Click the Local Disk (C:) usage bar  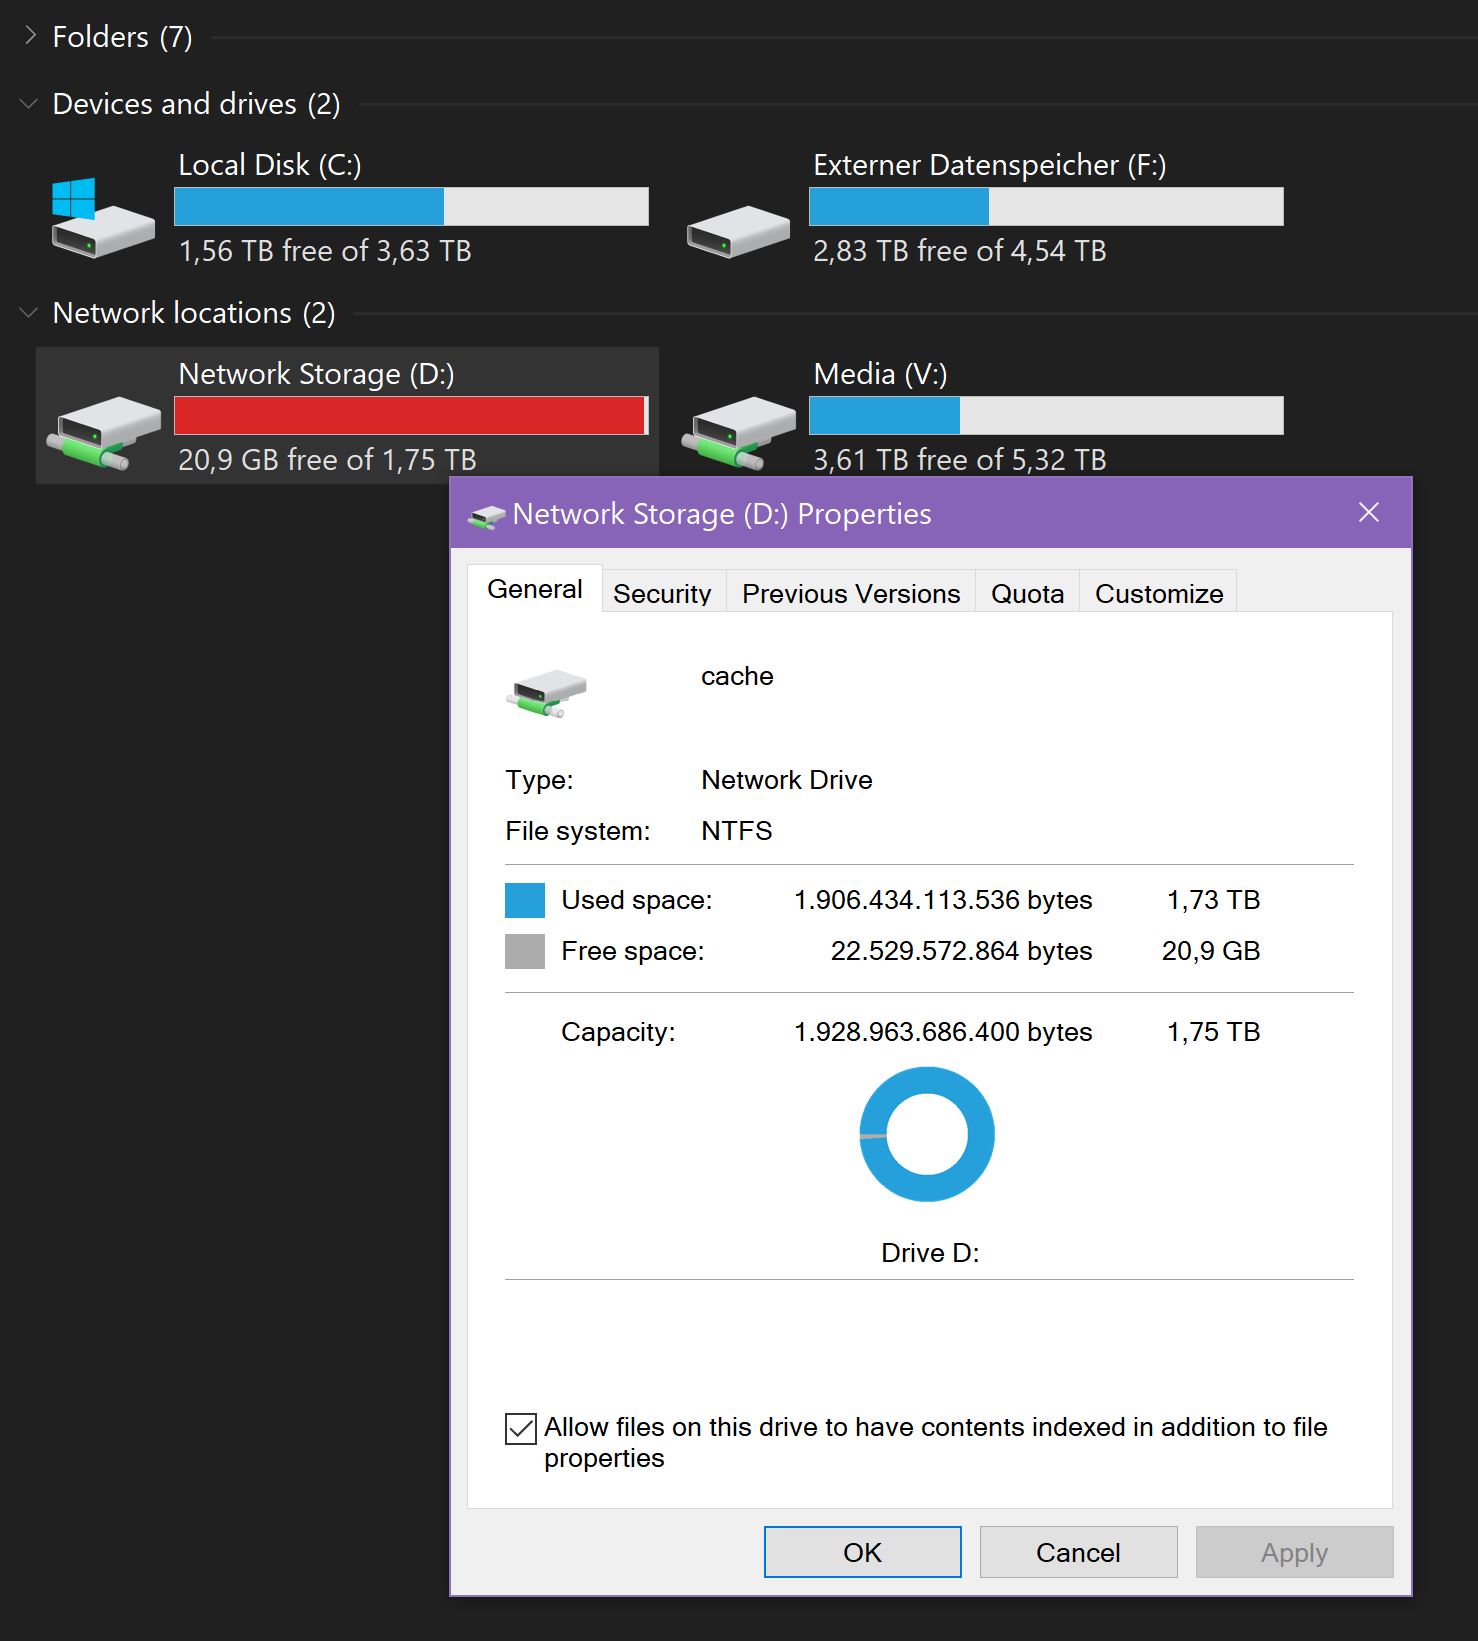[x=411, y=207]
